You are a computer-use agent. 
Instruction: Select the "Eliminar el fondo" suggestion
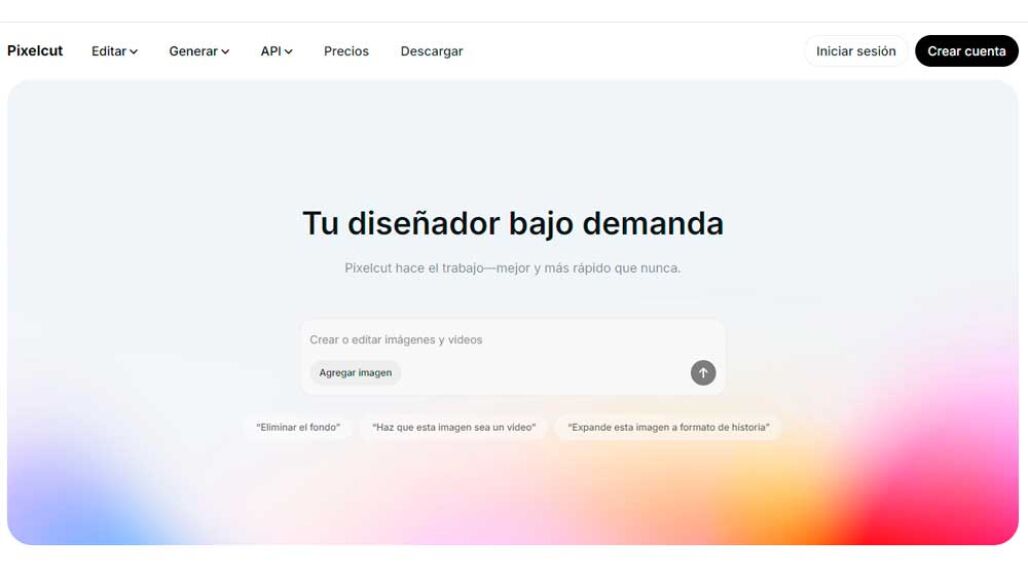298,427
